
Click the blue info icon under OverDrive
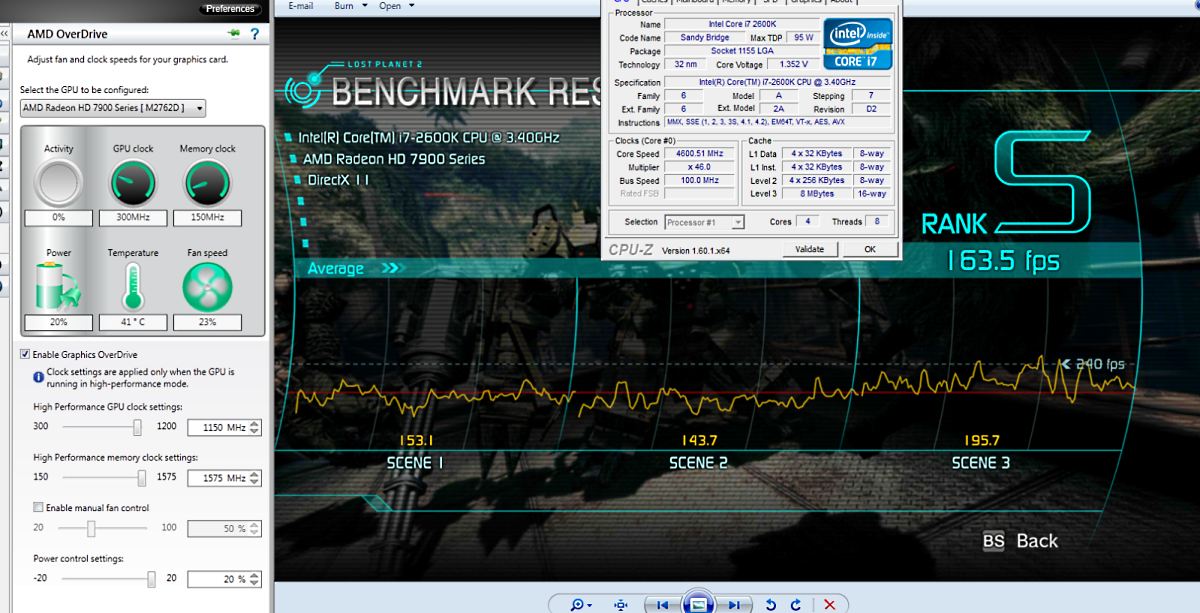[x=38, y=378]
